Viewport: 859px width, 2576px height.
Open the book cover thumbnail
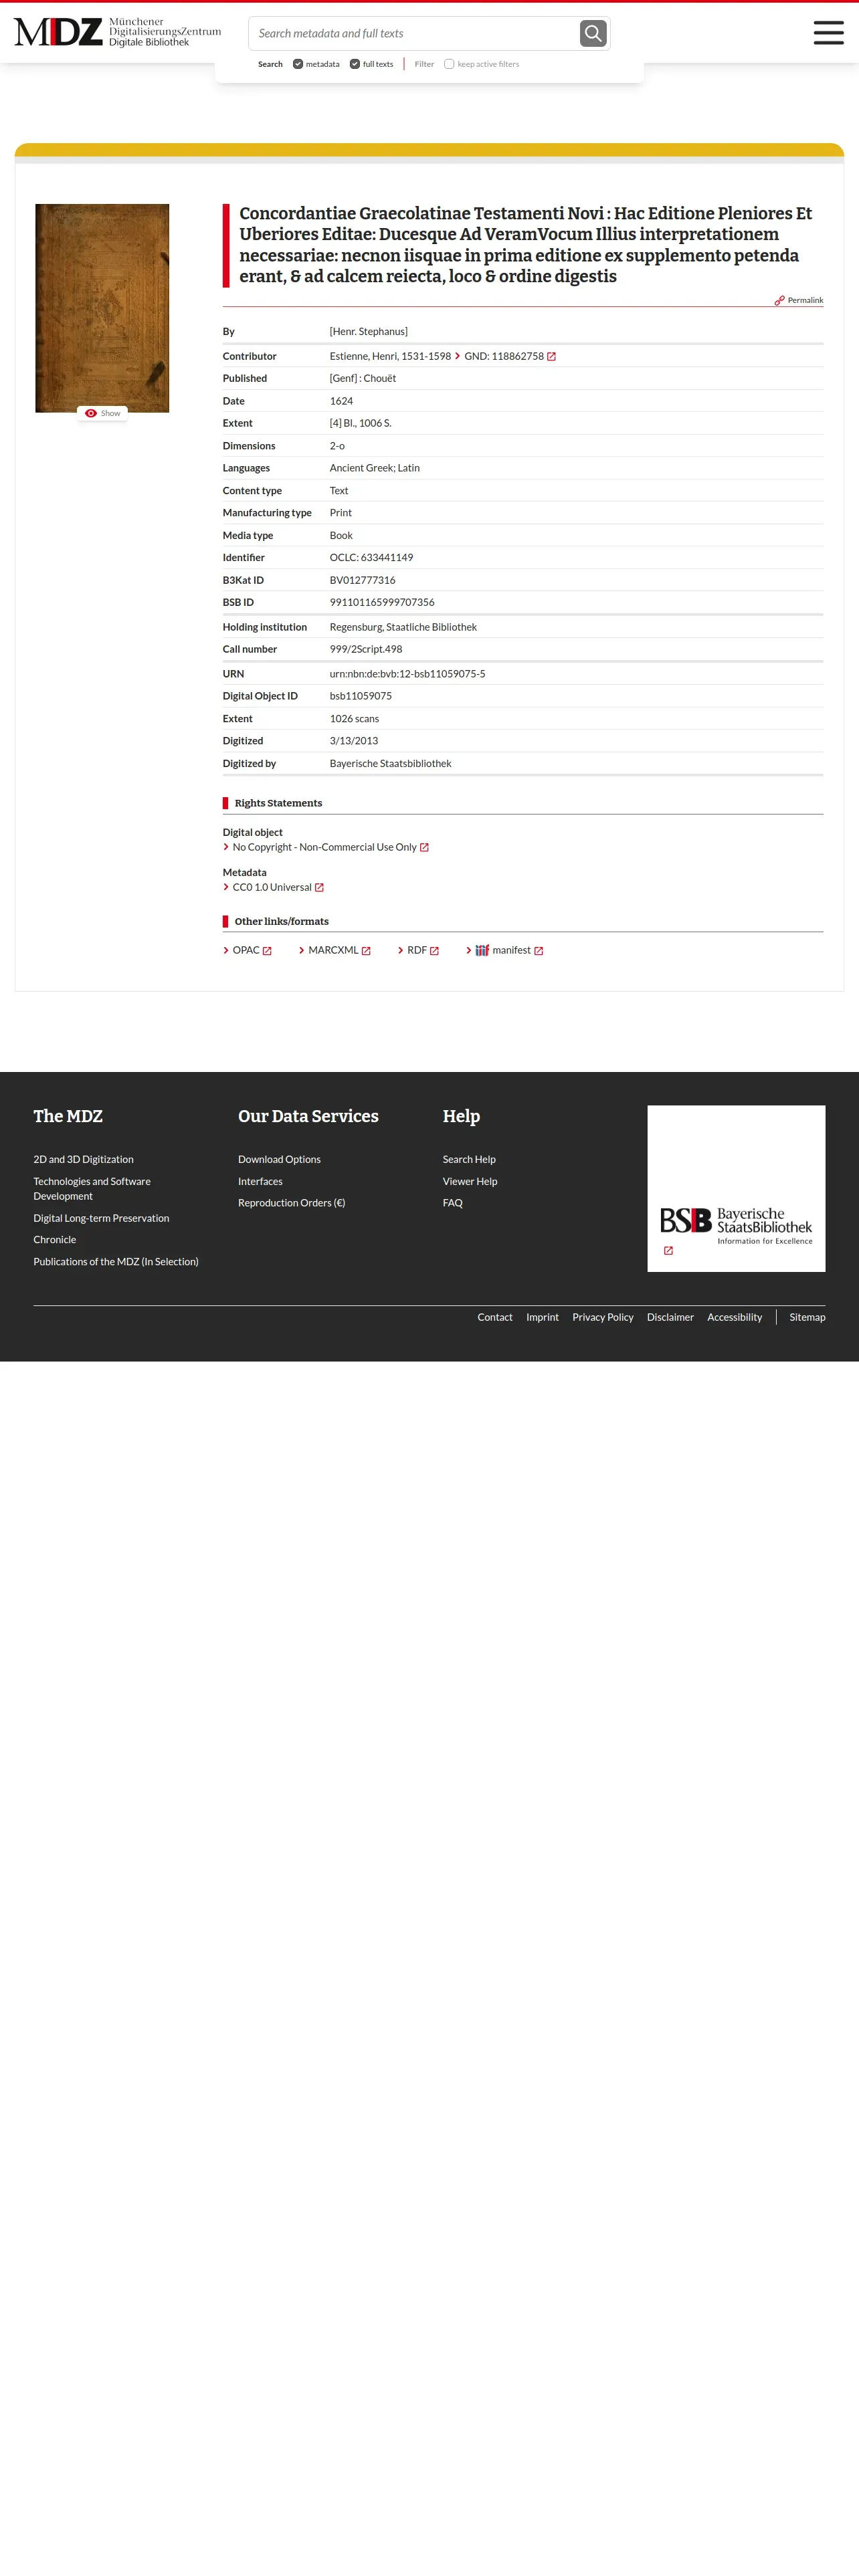(x=102, y=308)
